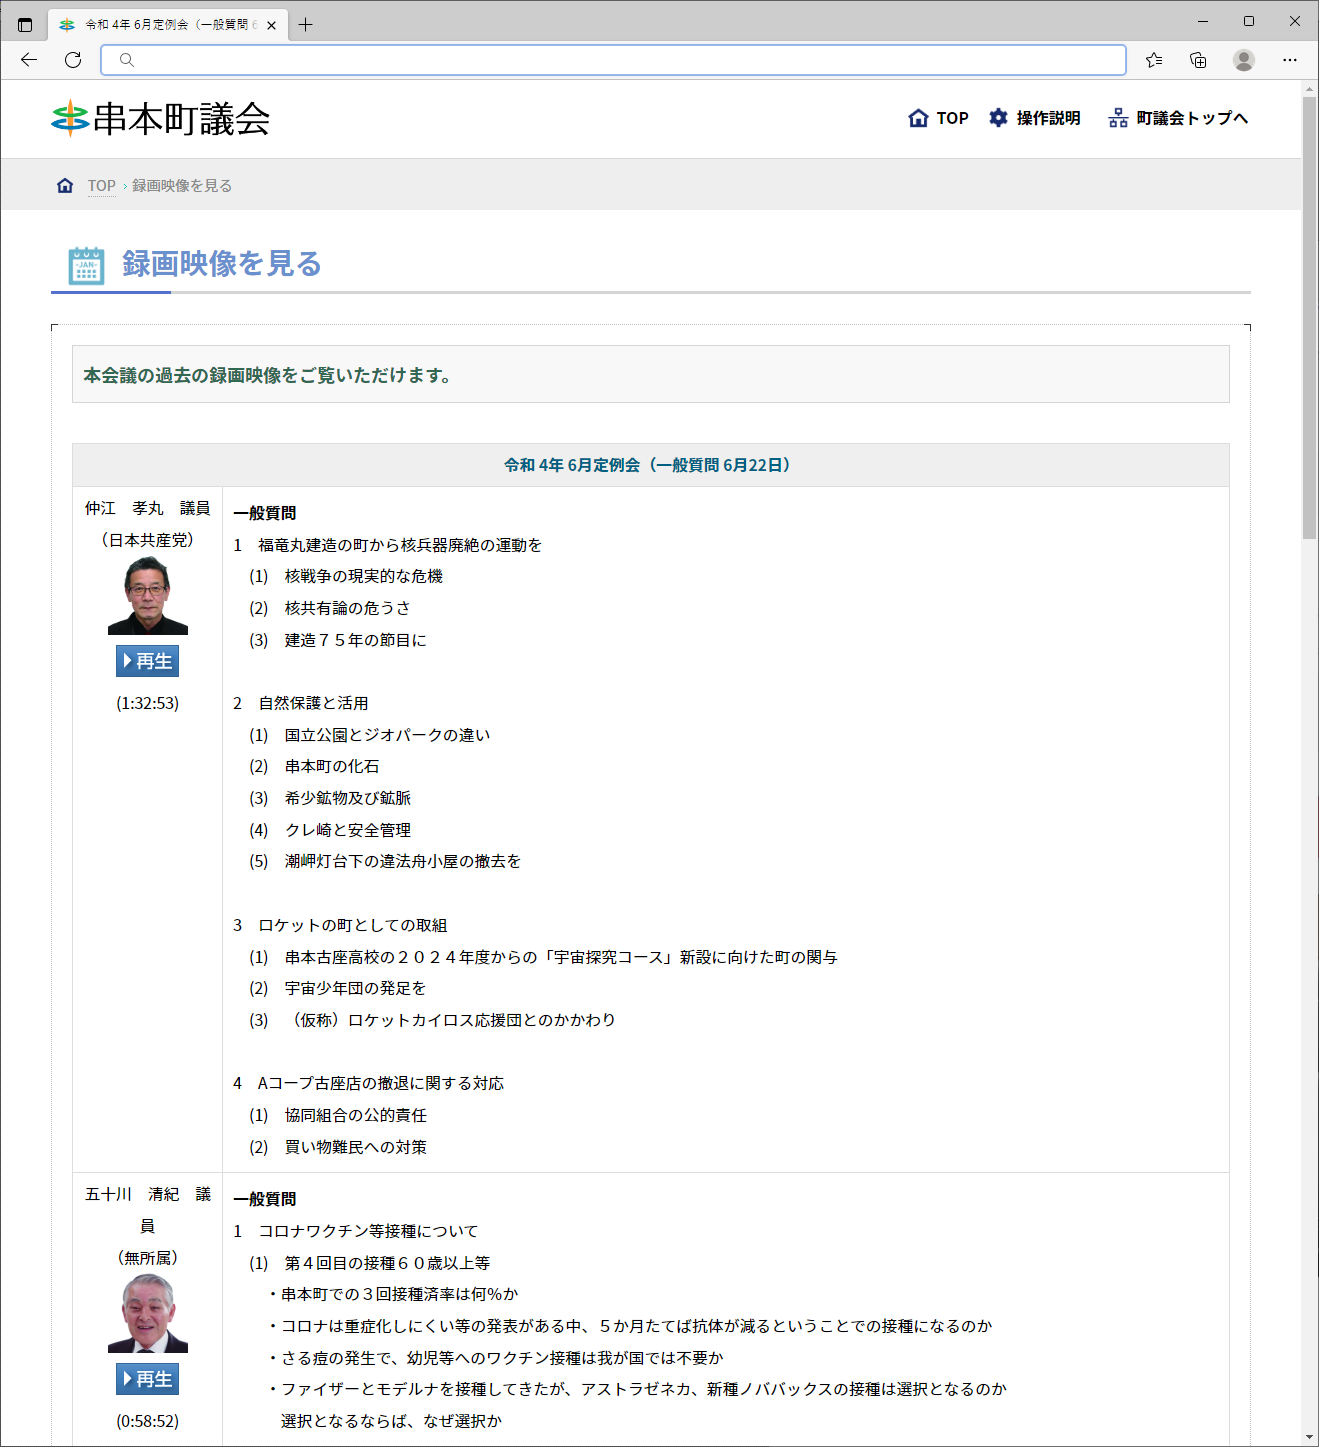Click the text 協同組合の公的責任
1319x1447 pixels.
pyautogui.click(x=356, y=1115)
